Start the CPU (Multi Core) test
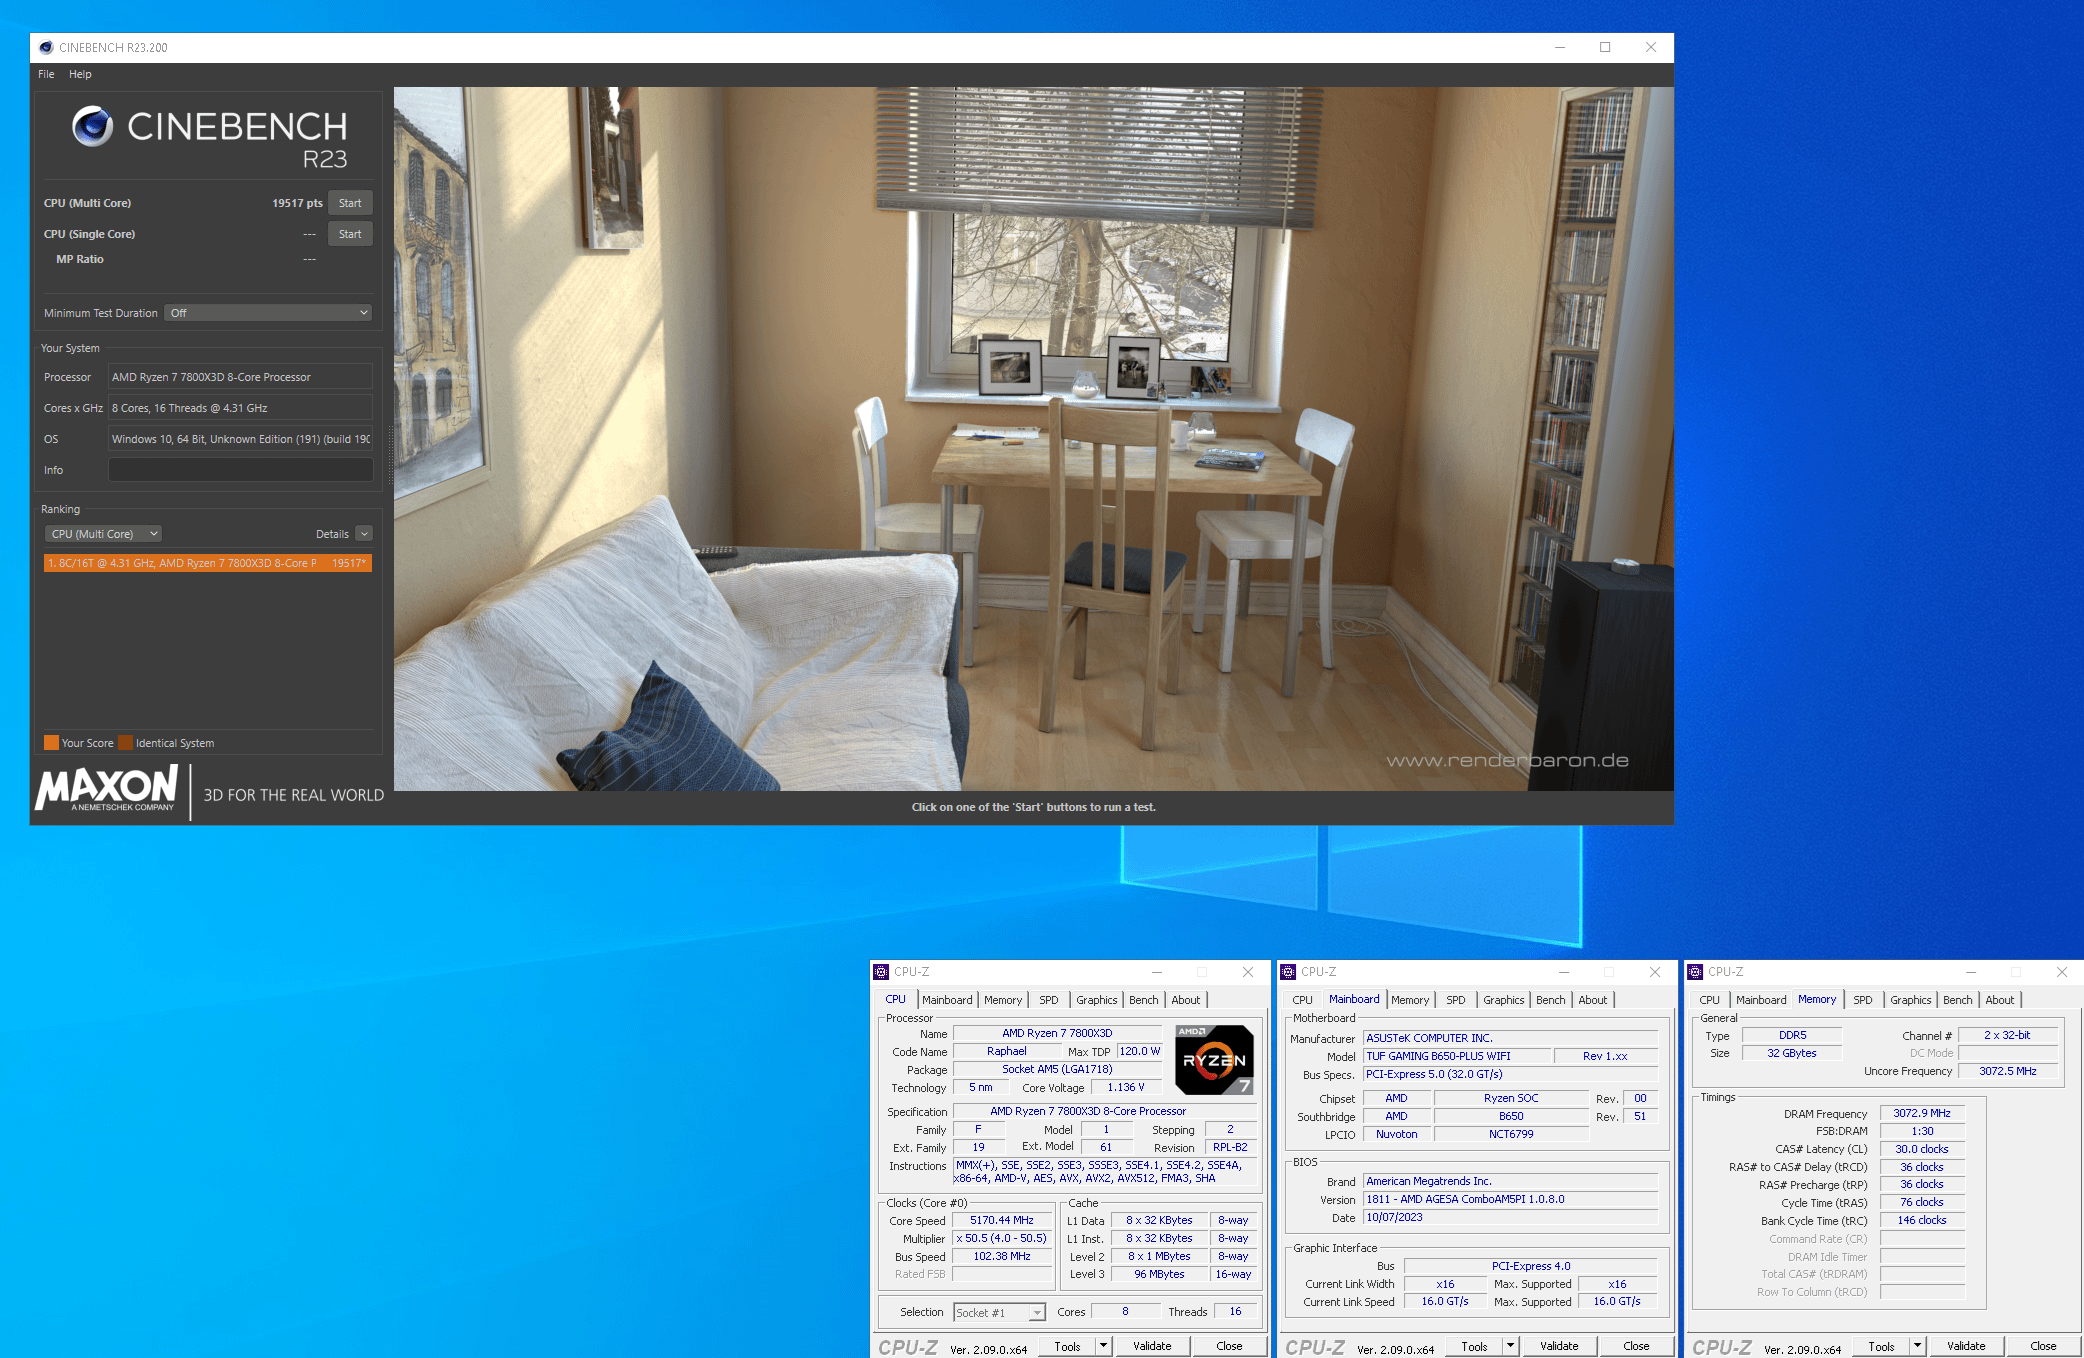The width and height of the screenshot is (2084, 1358). [350, 203]
